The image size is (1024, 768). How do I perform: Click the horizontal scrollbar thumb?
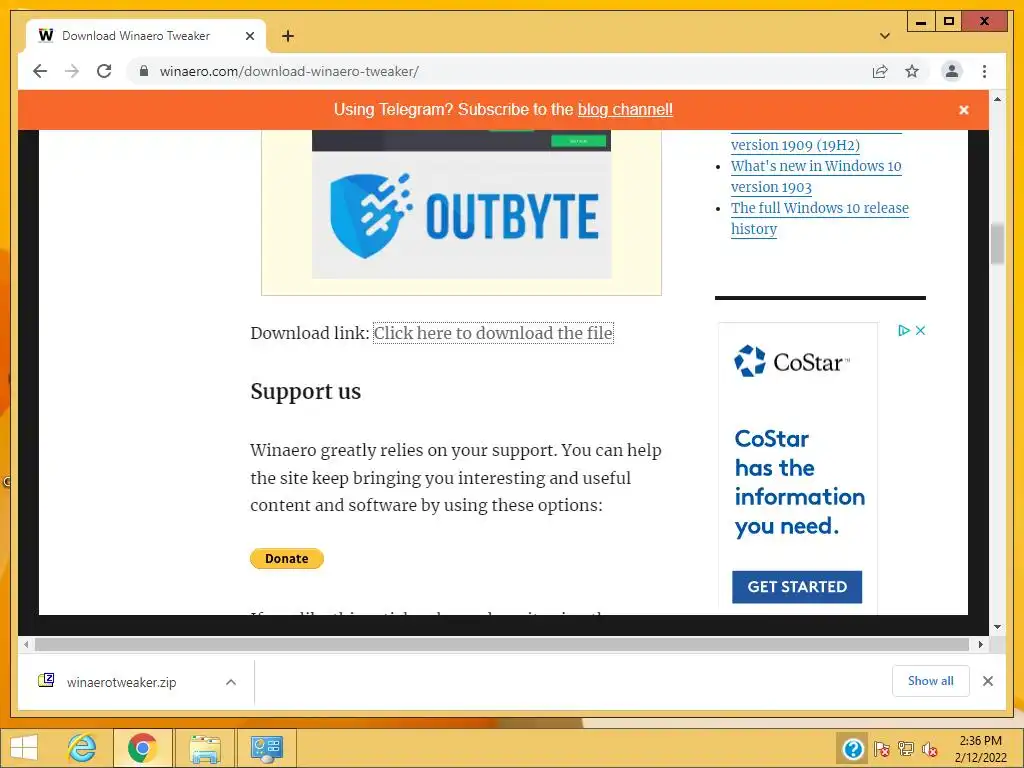tap(502, 645)
